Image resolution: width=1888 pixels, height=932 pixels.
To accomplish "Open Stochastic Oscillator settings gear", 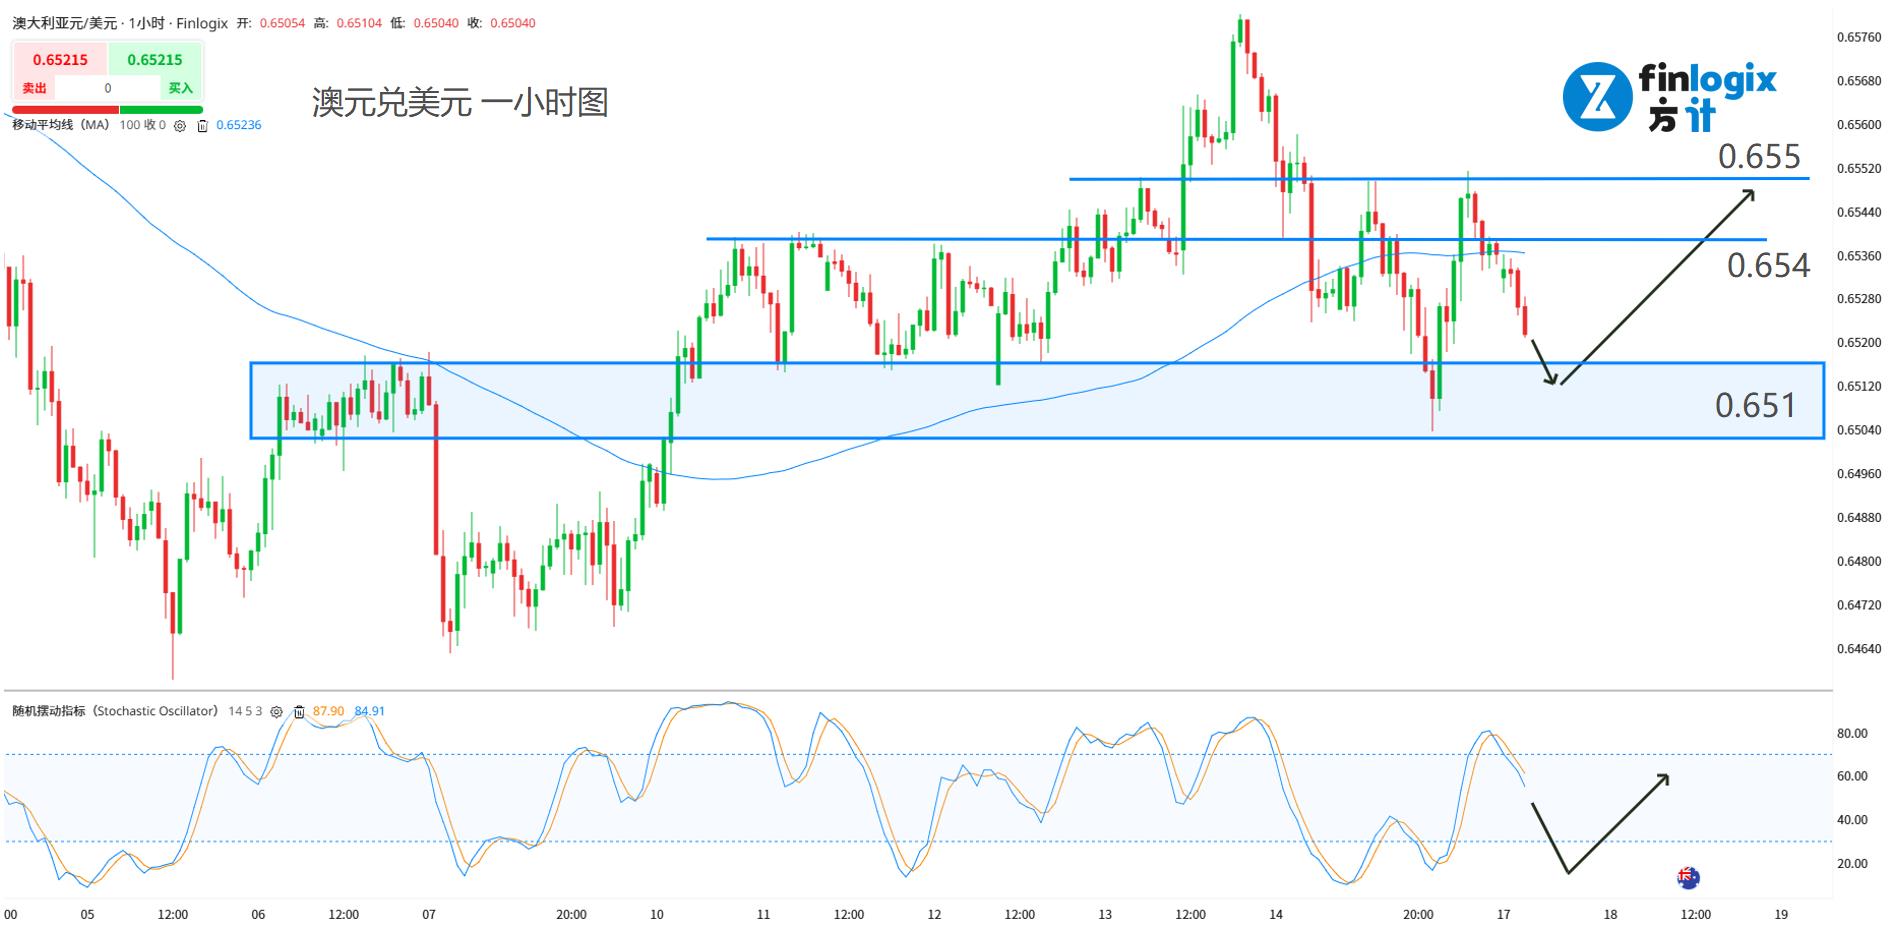I will point(277,712).
